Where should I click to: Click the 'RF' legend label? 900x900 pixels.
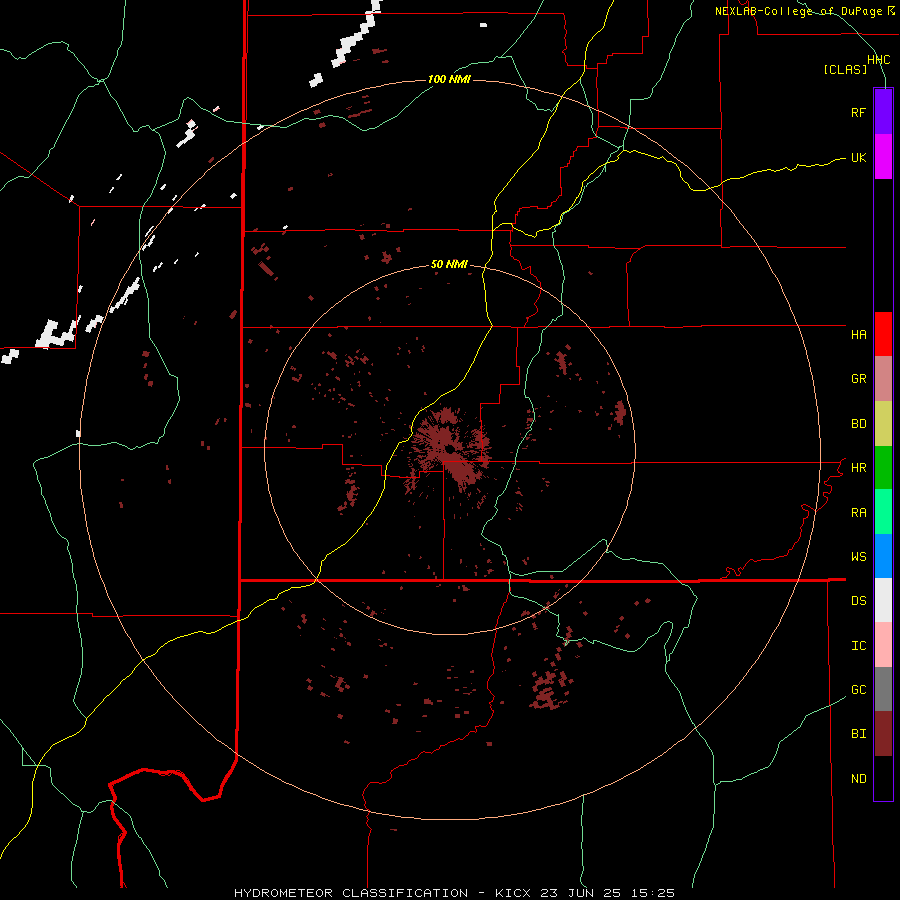click(x=858, y=112)
